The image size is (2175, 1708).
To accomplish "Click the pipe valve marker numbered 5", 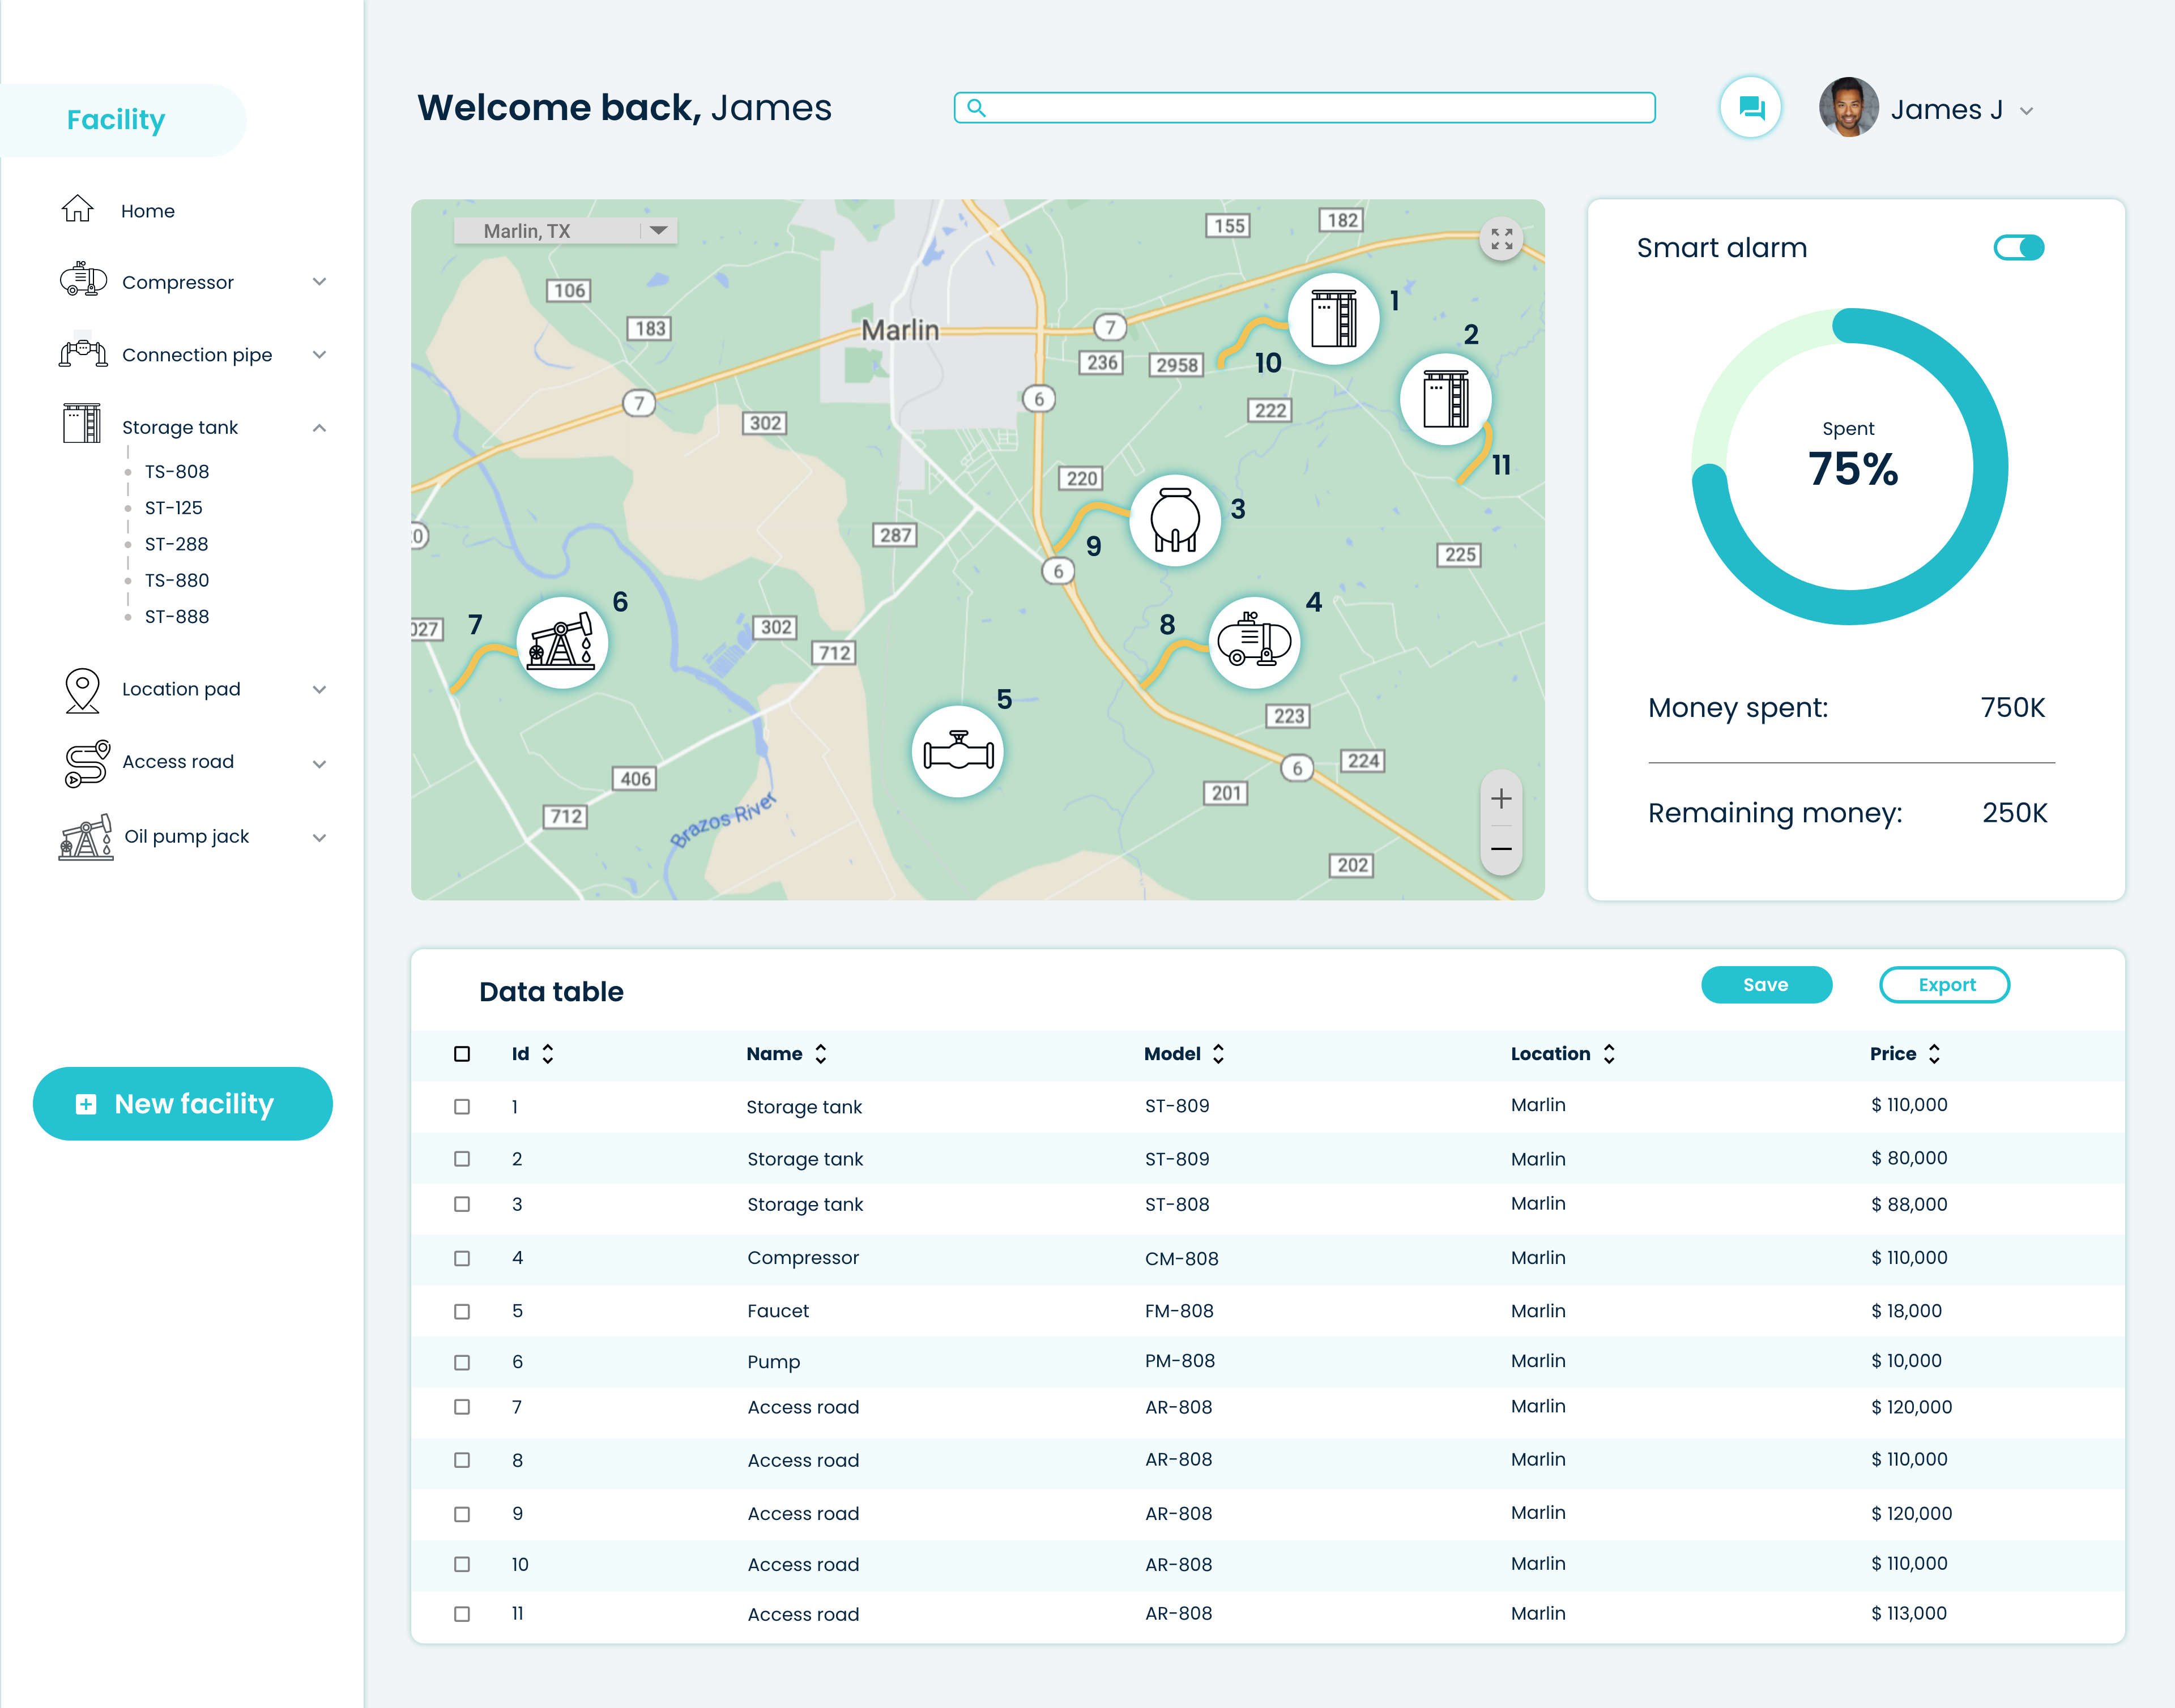I will pyautogui.click(x=957, y=751).
